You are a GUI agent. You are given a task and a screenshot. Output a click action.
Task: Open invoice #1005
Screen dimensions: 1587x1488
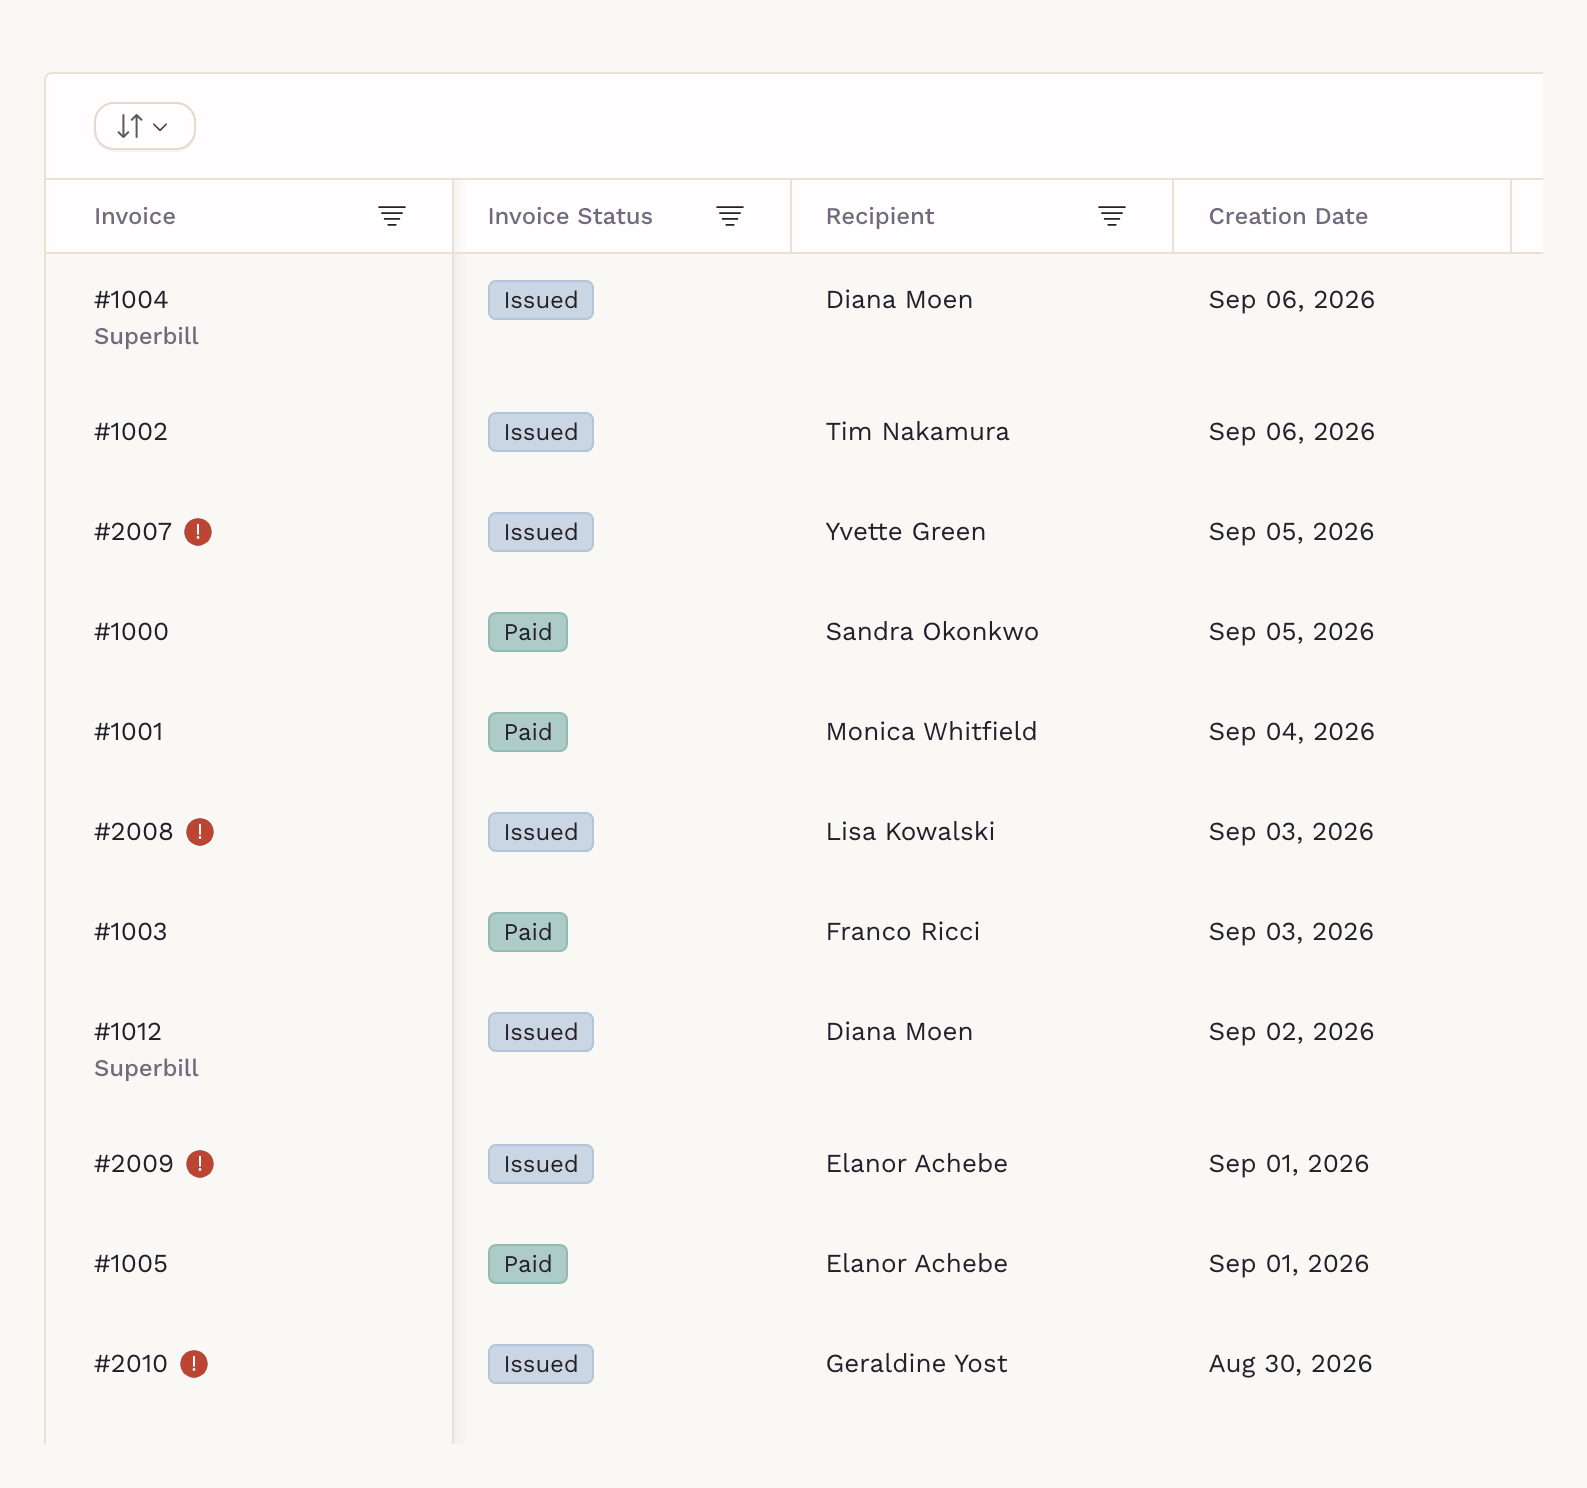(131, 1264)
